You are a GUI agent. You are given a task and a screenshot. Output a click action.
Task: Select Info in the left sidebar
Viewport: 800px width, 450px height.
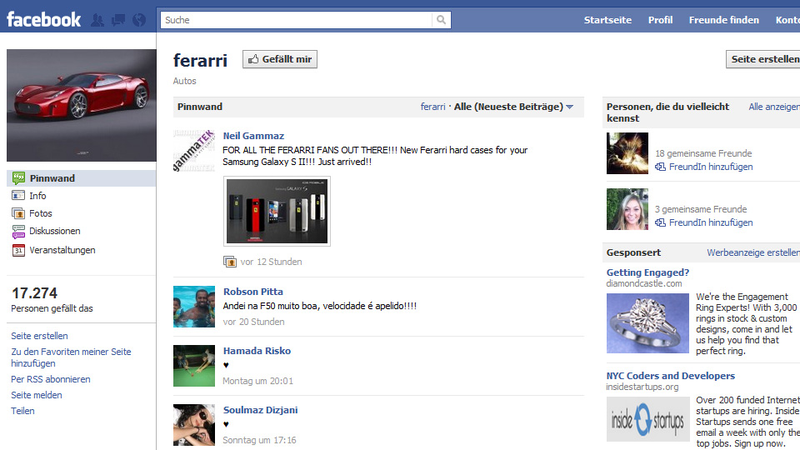pos(38,195)
